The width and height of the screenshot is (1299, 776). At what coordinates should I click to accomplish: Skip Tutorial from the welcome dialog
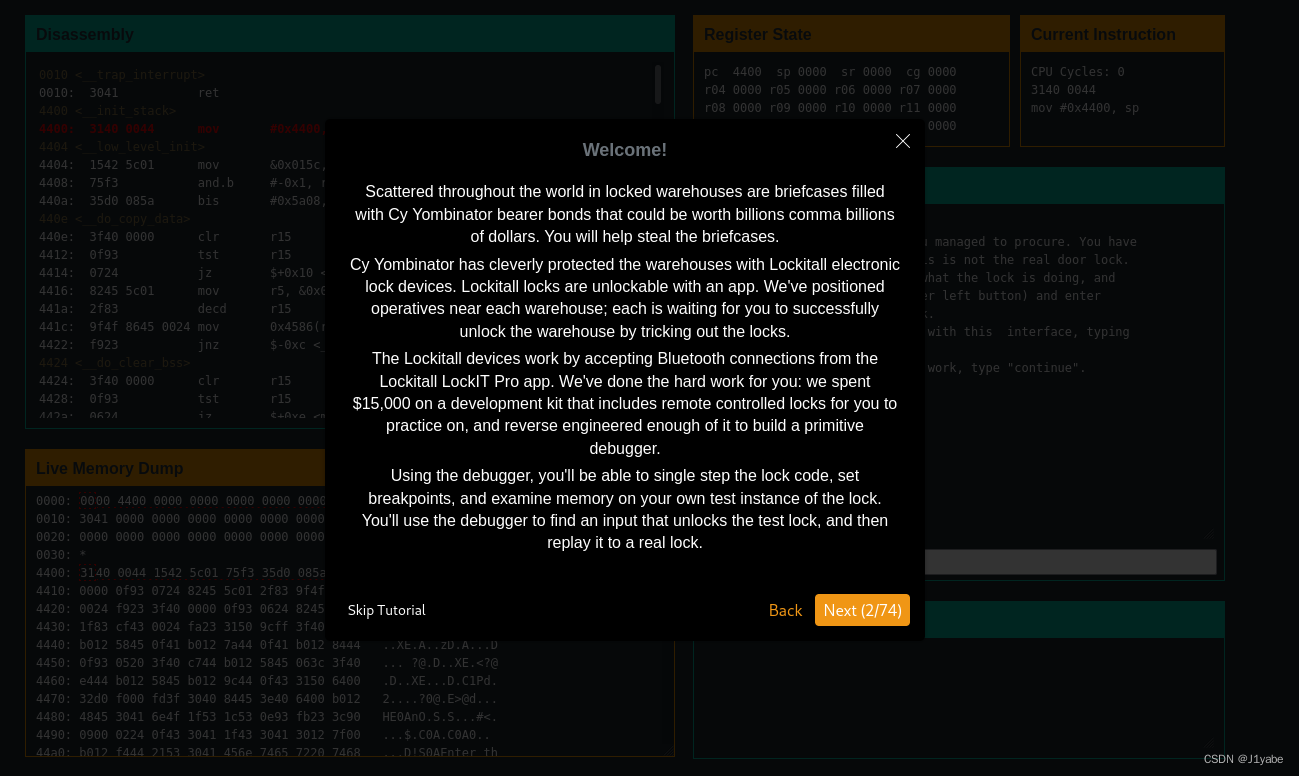pyautogui.click(x=386, y=610)
